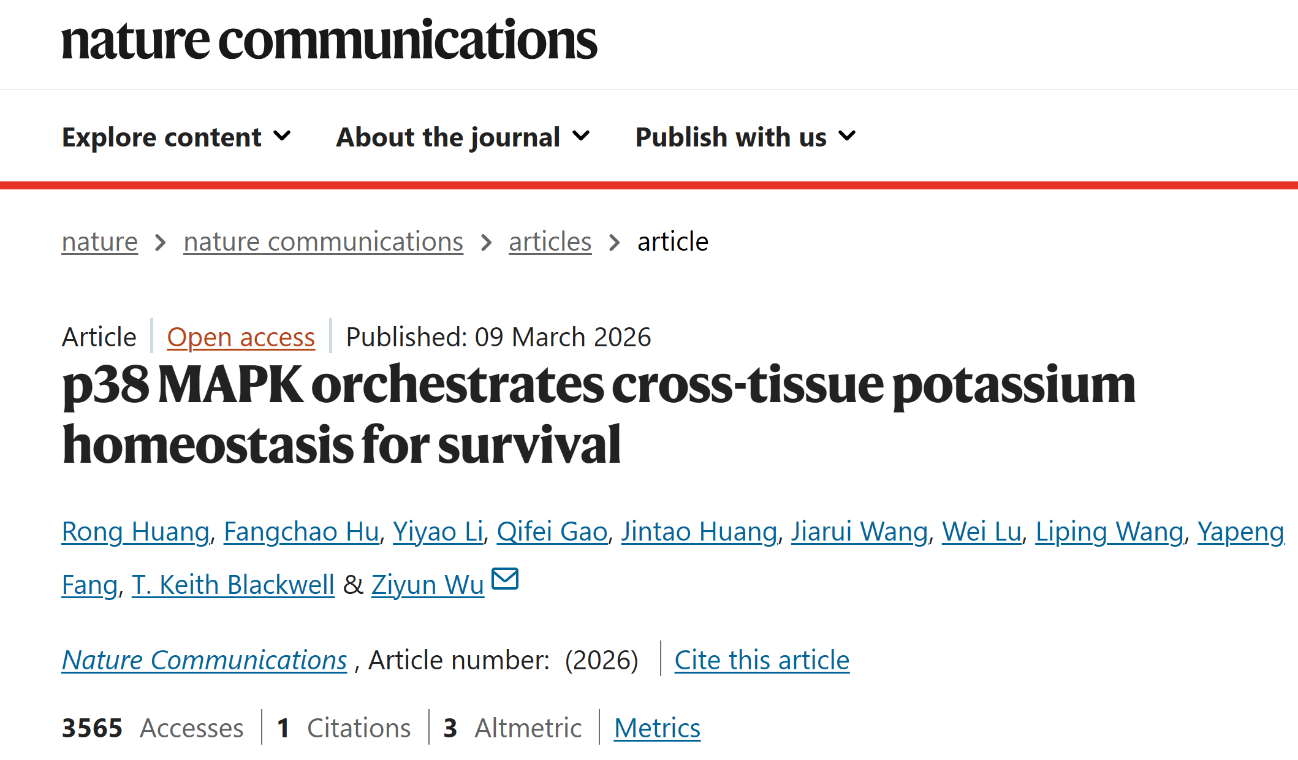The width and height of the screenshot is (1298, 760).
Task: Open the article Metrics page
Action: click(657, 728)
